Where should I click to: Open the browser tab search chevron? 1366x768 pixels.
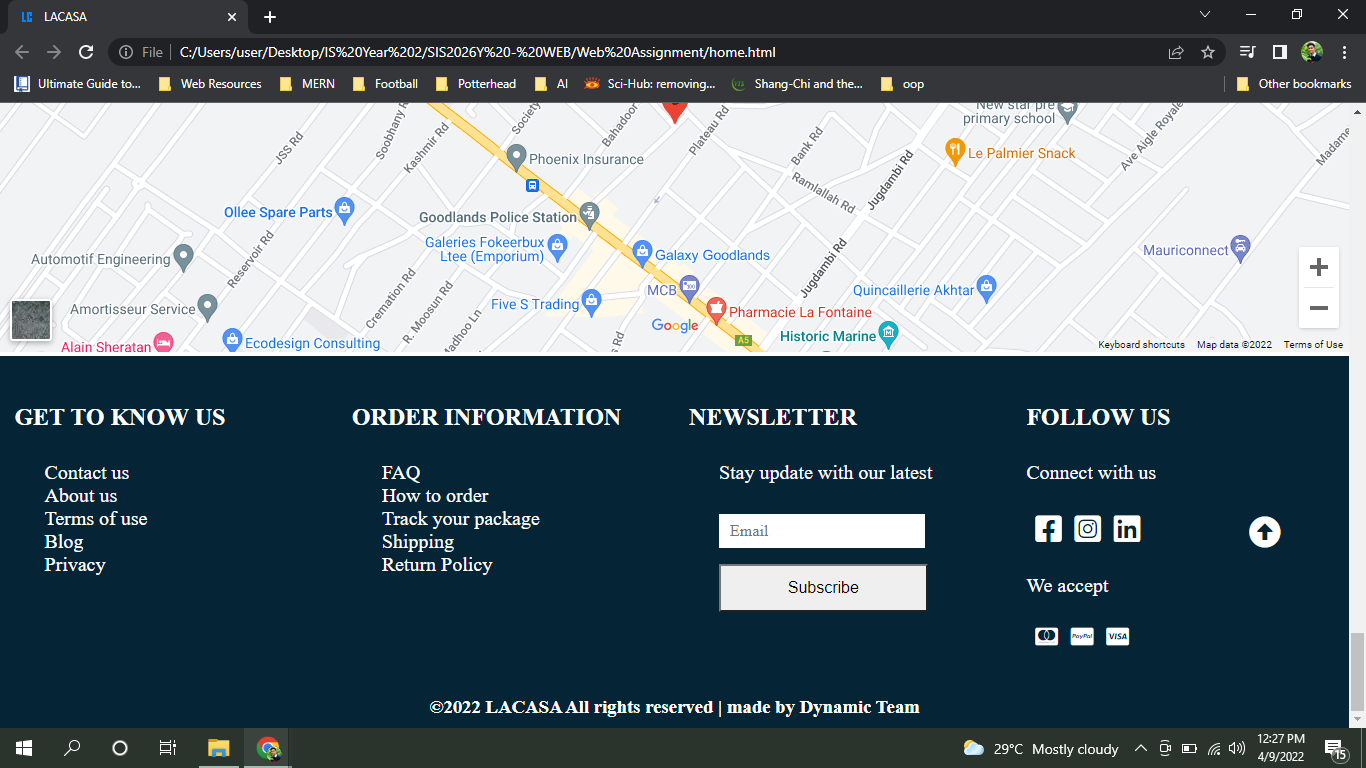coord(1205,15)
